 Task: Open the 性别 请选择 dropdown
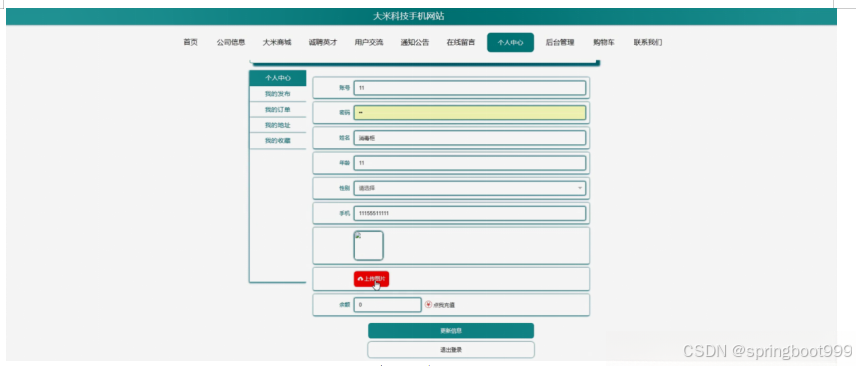click(x=469, y=188)
